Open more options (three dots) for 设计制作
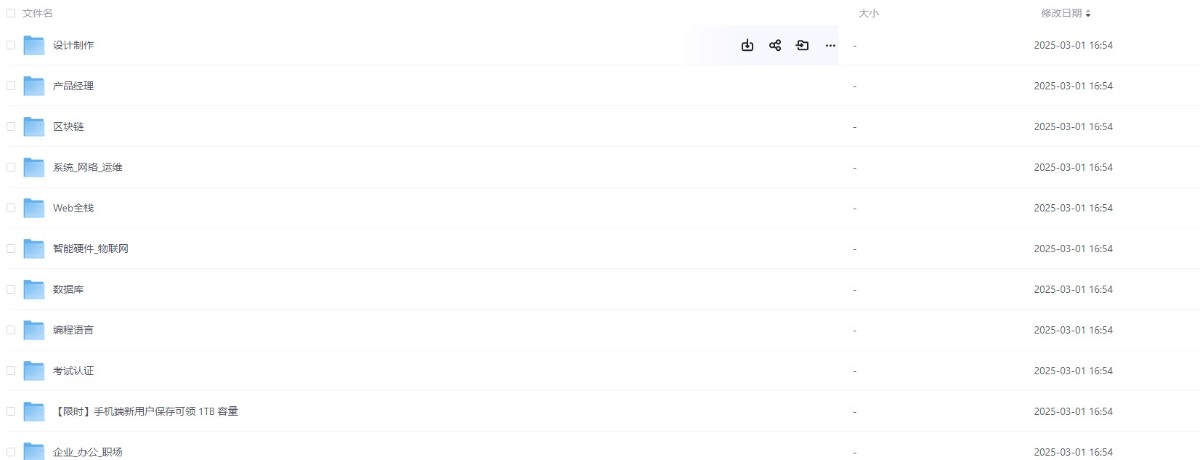The image size is (1200, 460). 830,45
